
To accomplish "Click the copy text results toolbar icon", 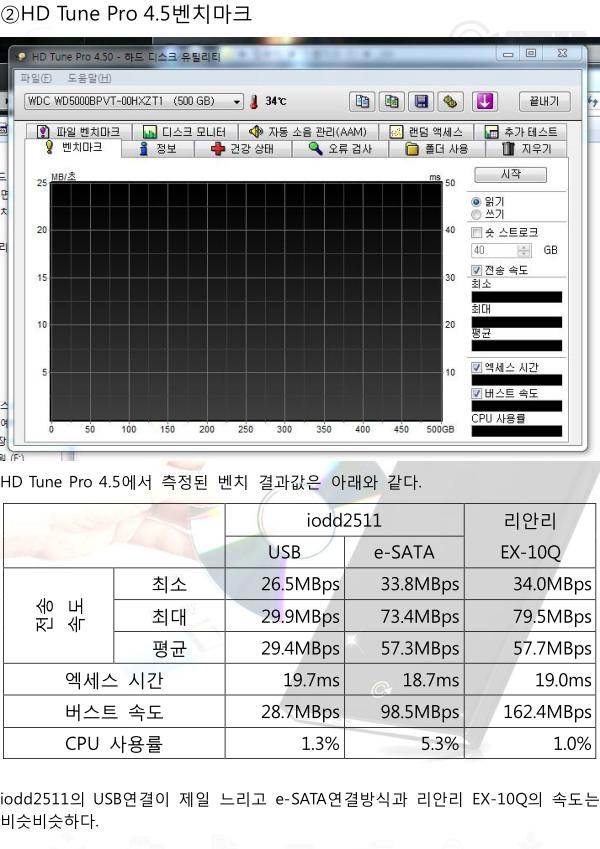I will pos(362,101).
